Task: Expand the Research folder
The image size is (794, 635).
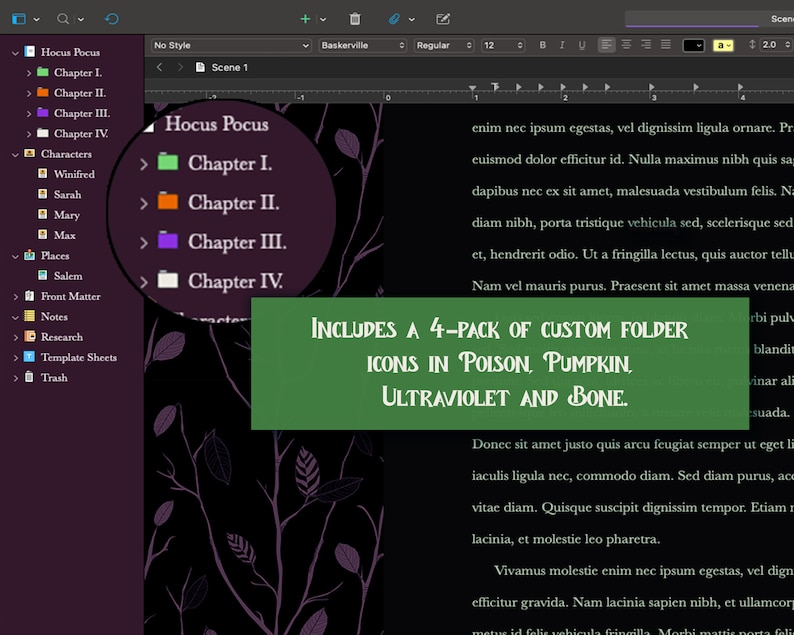Action: 15,337
